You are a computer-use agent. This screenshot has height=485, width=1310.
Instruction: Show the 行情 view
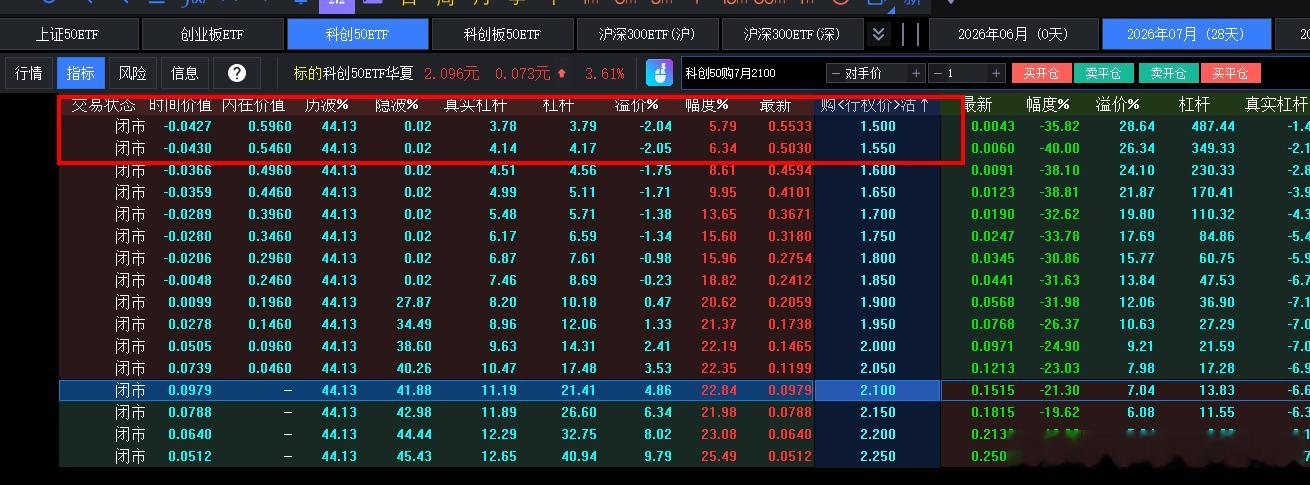(x=29, y=73)
